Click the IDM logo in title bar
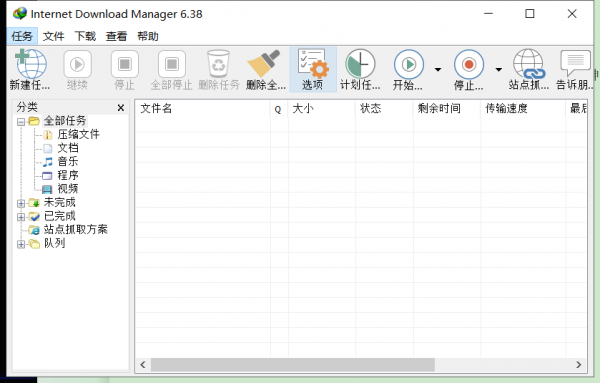Screen dimensions: 600x383 pyautogui.click(x=20, y=14)
